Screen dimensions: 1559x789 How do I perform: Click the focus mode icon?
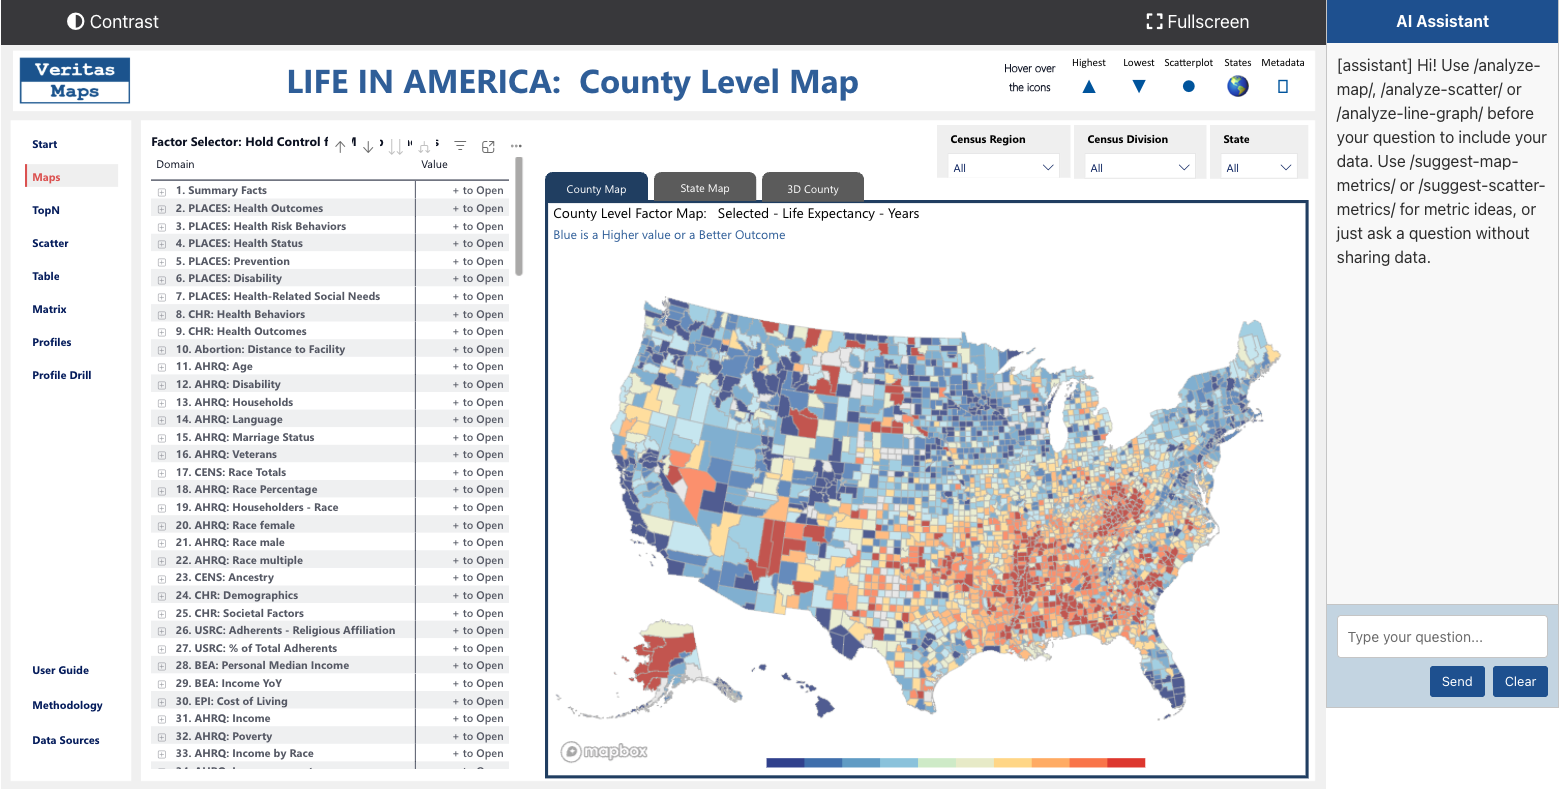[x=488, y=146]
